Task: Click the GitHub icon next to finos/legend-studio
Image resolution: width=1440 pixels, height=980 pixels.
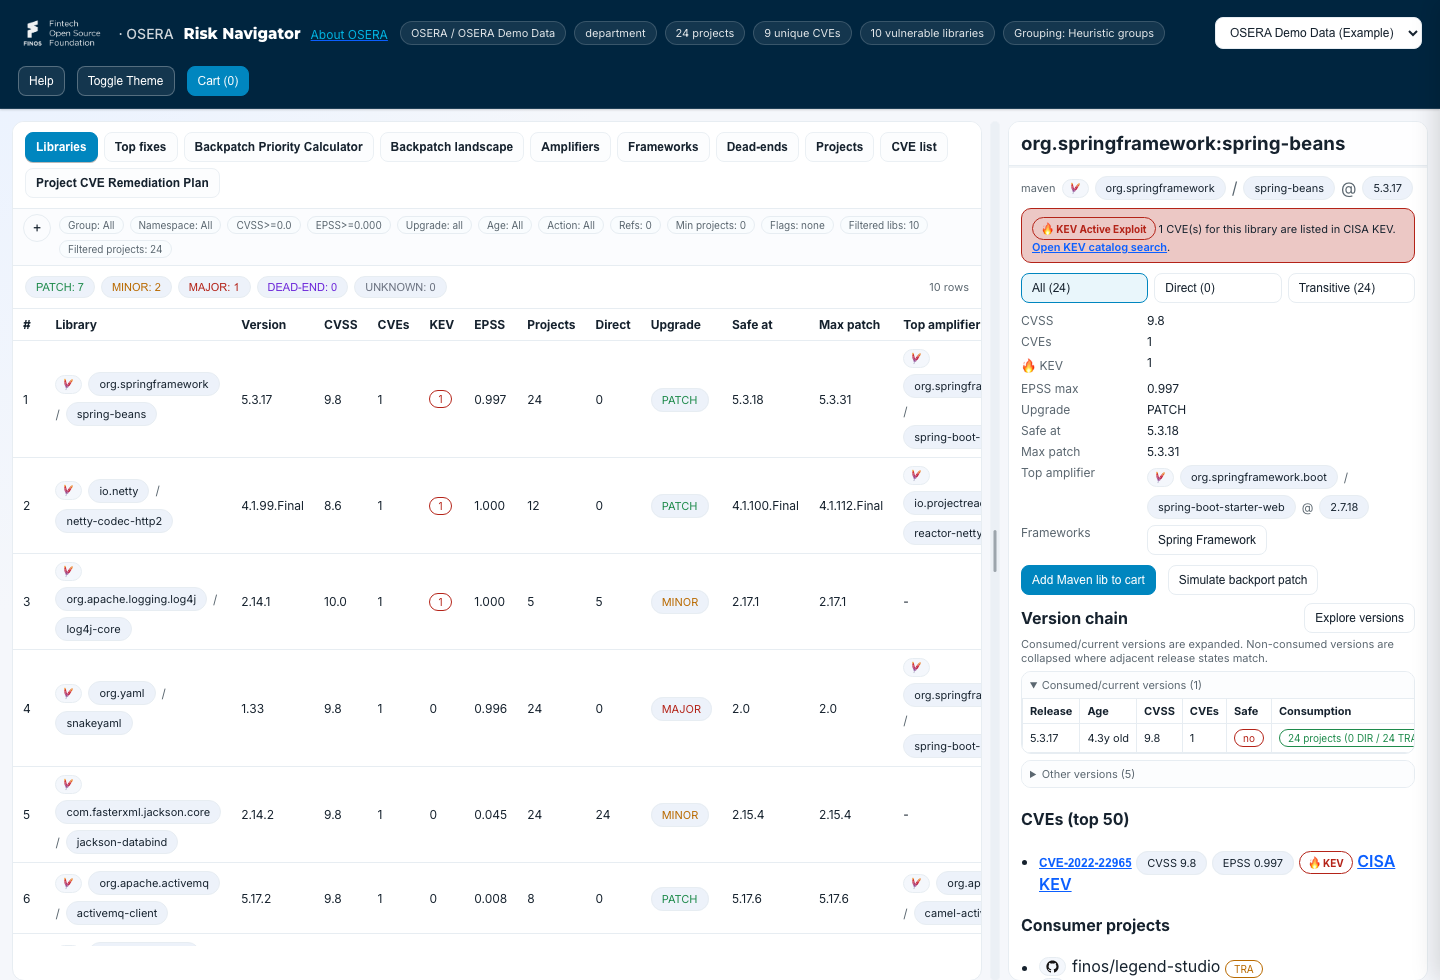Action: coord(1052,967)
